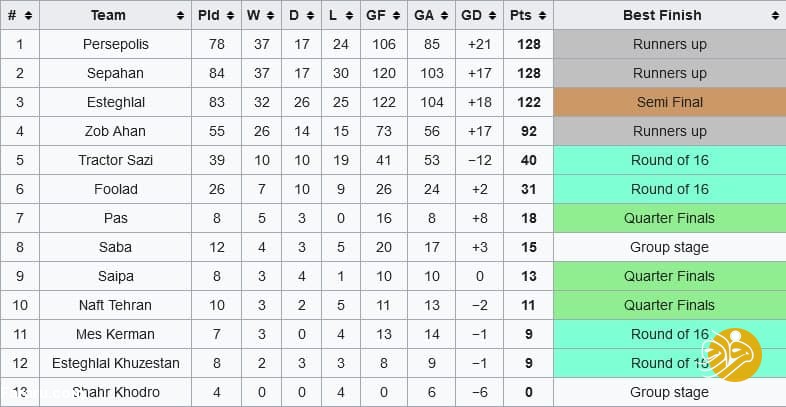Sort by GD goal difference arrows

(491, 15)
